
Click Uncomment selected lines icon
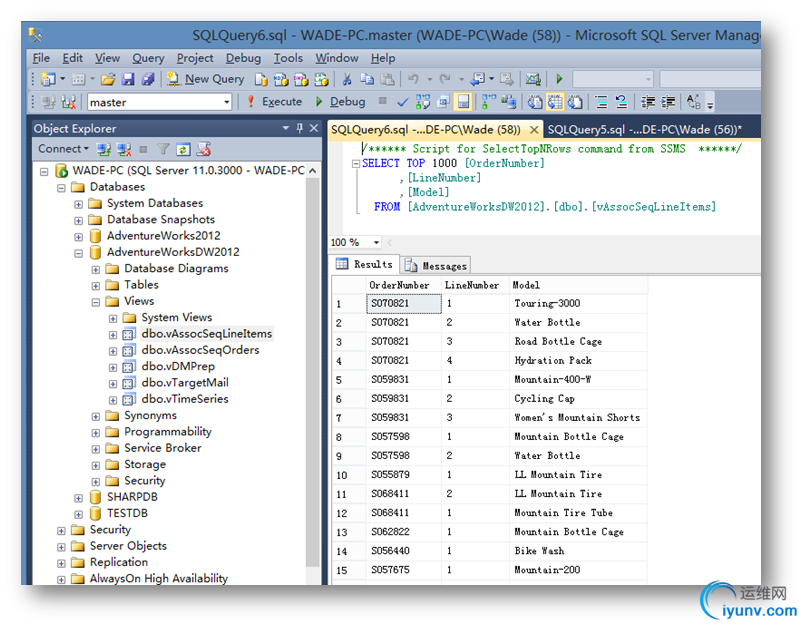click(621, 102)
